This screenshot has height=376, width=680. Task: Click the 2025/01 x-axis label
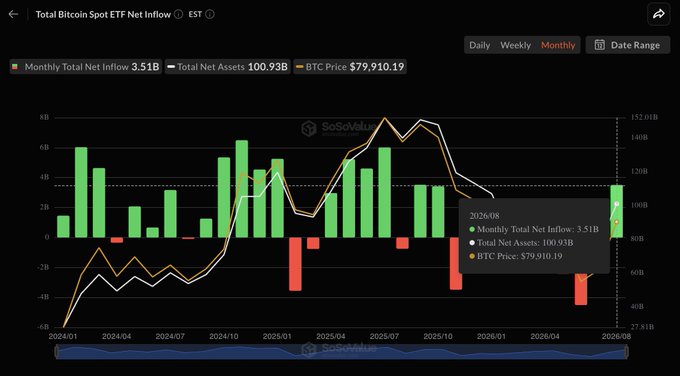point(277,337)
